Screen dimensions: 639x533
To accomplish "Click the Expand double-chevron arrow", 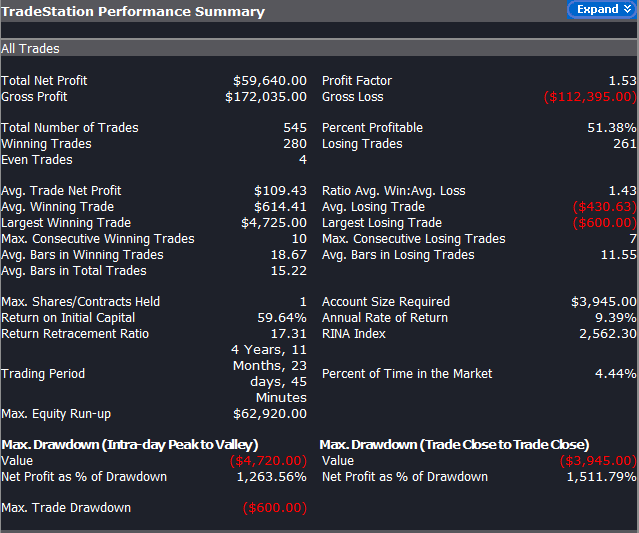I will pyautogui.click(x=627, y=9).
